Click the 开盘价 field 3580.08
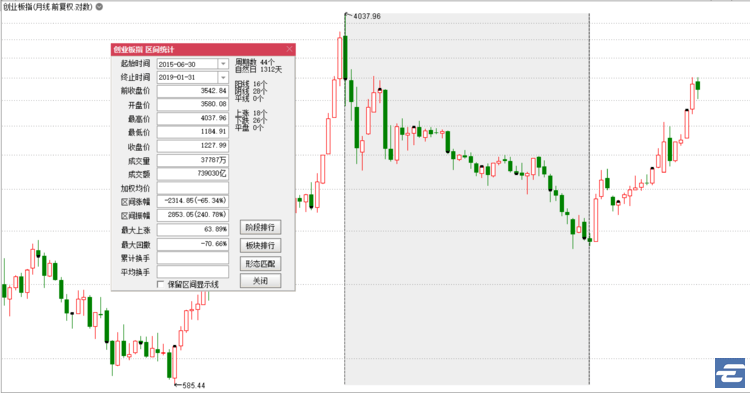 point(193,104)
